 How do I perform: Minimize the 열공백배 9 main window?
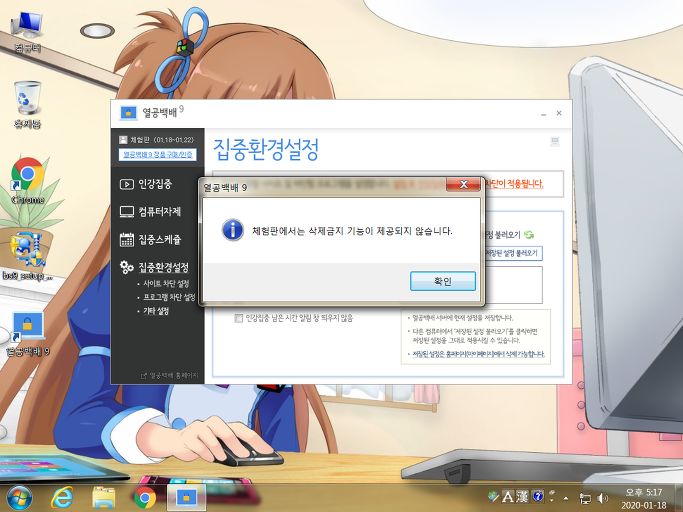click(543, 114)
